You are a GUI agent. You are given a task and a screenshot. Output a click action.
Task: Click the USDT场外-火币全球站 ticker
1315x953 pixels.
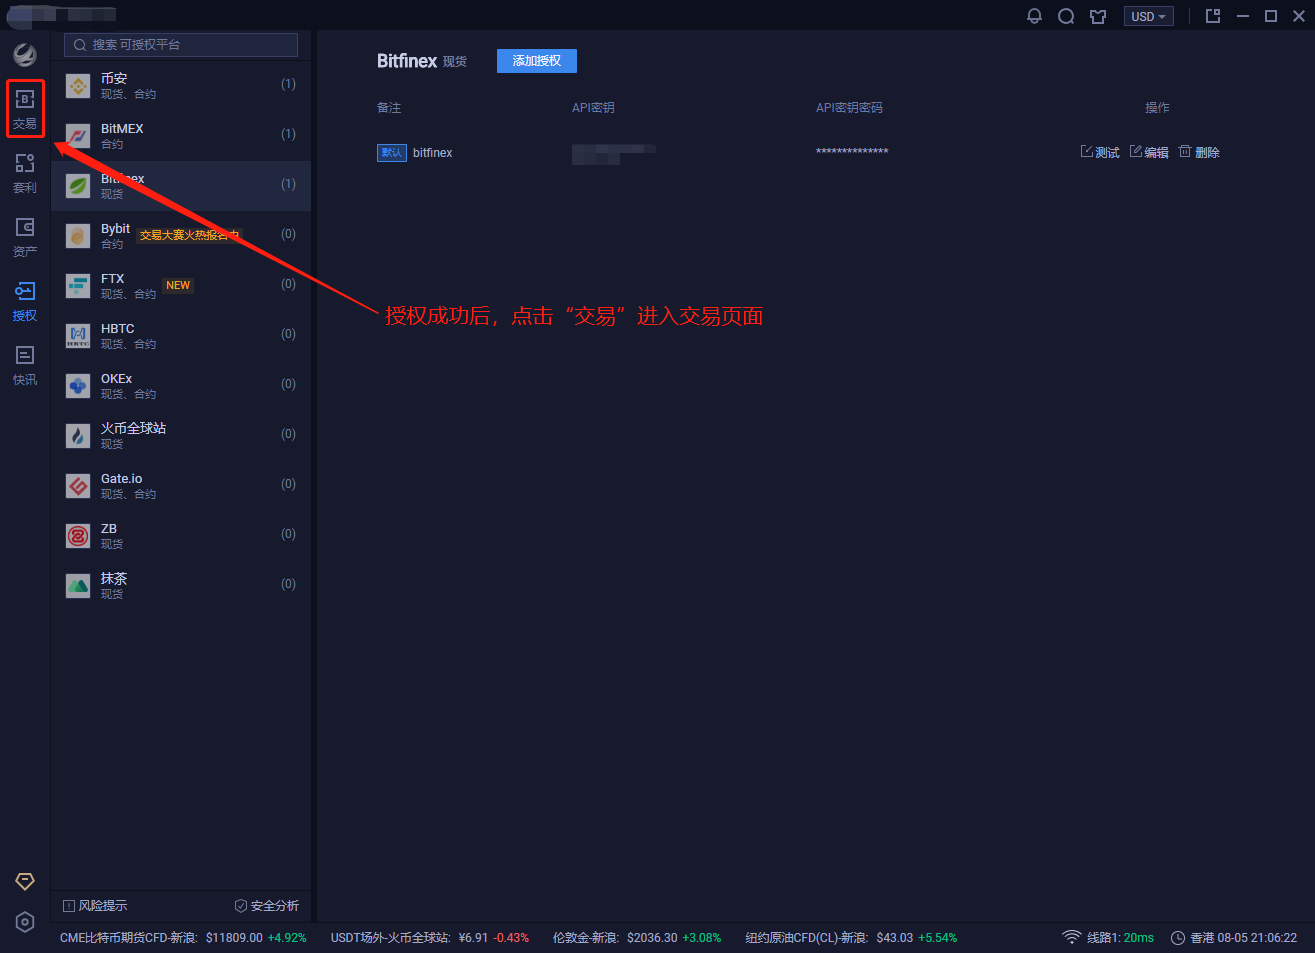(x=430, y=938)
